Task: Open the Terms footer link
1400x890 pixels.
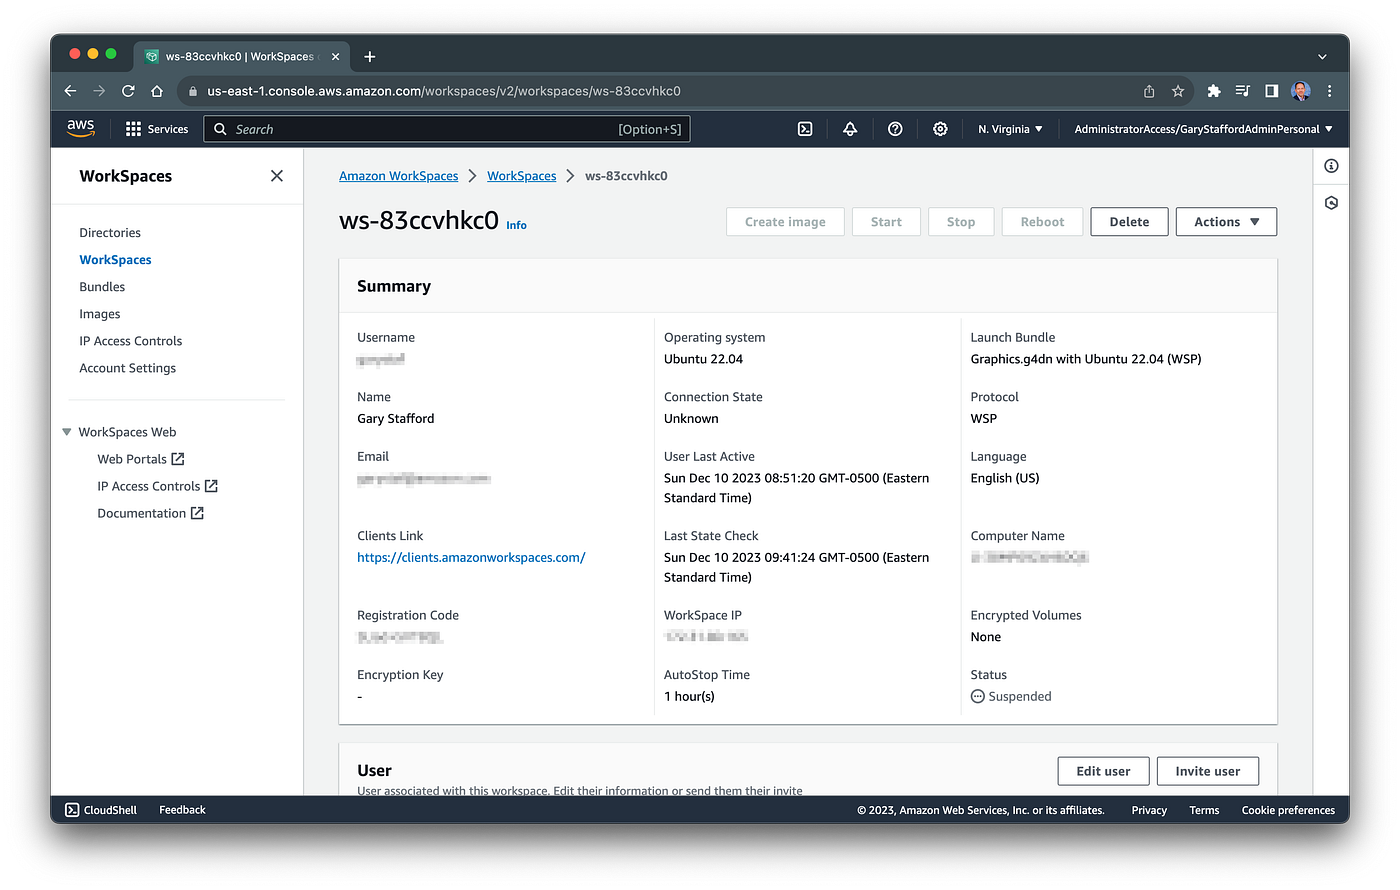Action: click(1204, 810)
